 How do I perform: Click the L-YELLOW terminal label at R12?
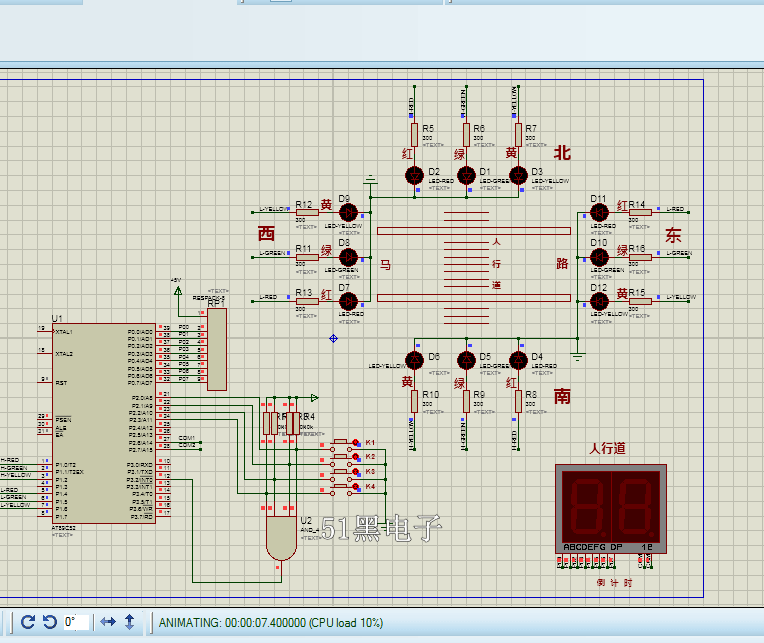click(274, 208)
